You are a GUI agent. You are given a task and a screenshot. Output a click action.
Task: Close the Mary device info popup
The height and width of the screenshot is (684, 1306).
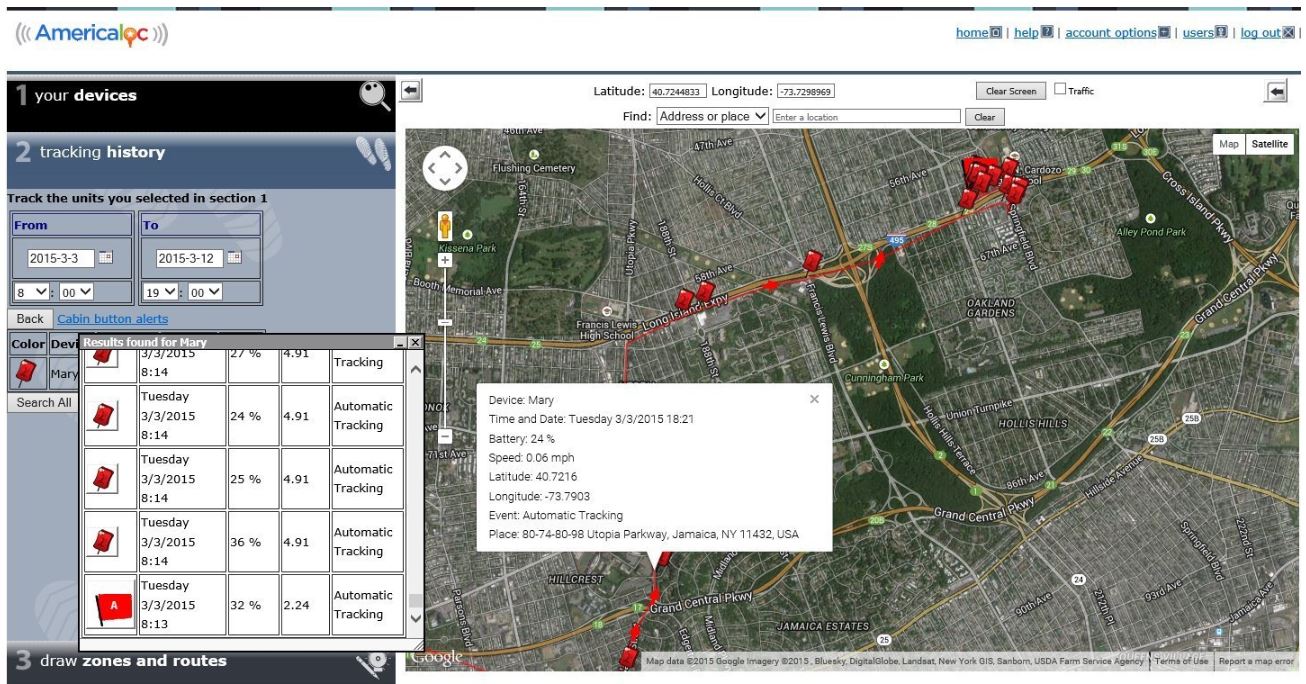tap(814, 399)
